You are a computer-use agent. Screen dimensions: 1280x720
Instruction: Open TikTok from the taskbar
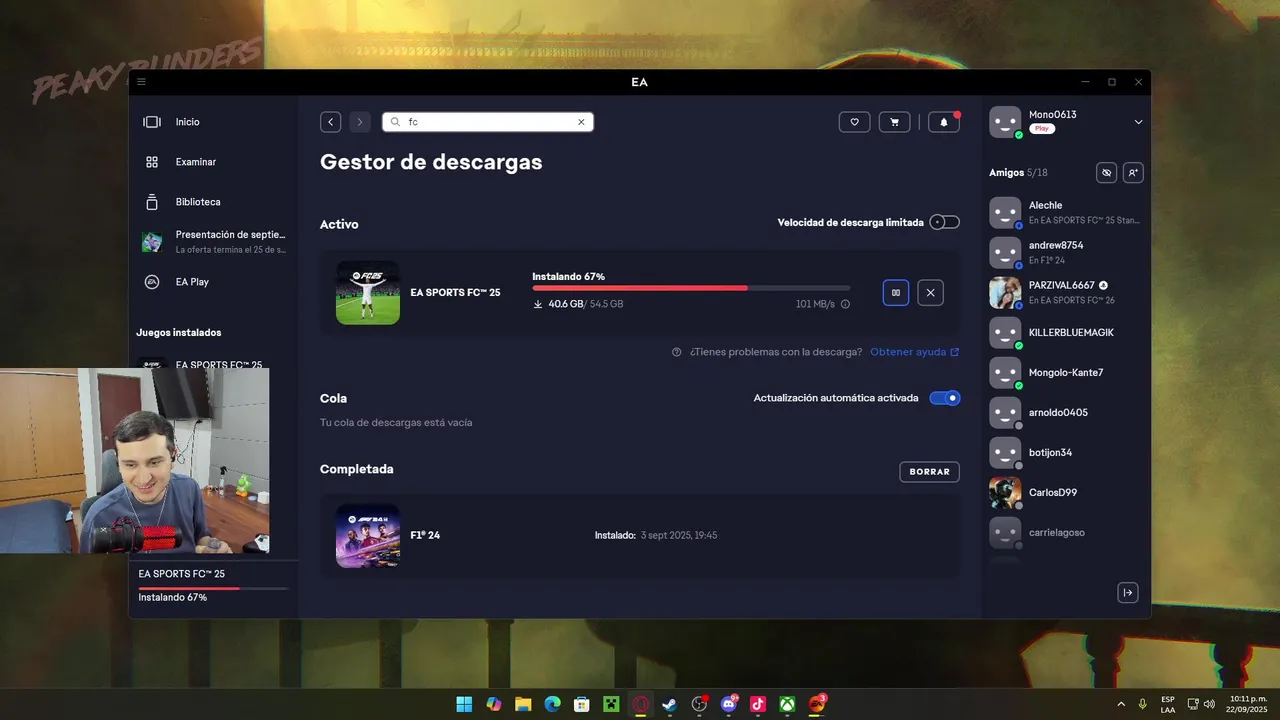[x=758, y=704]
